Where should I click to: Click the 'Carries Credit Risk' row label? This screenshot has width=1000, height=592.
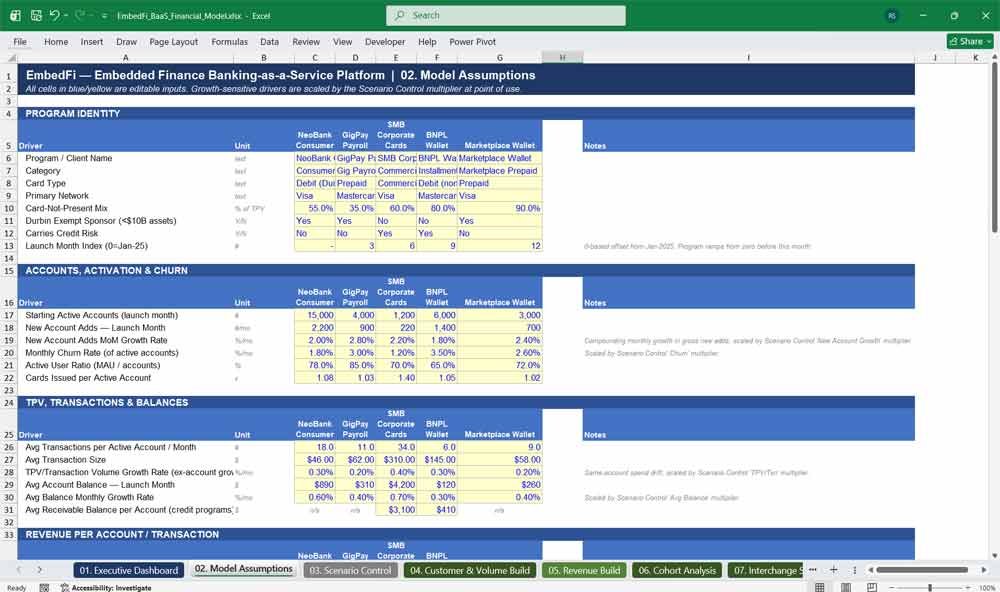tap(62, 233)
